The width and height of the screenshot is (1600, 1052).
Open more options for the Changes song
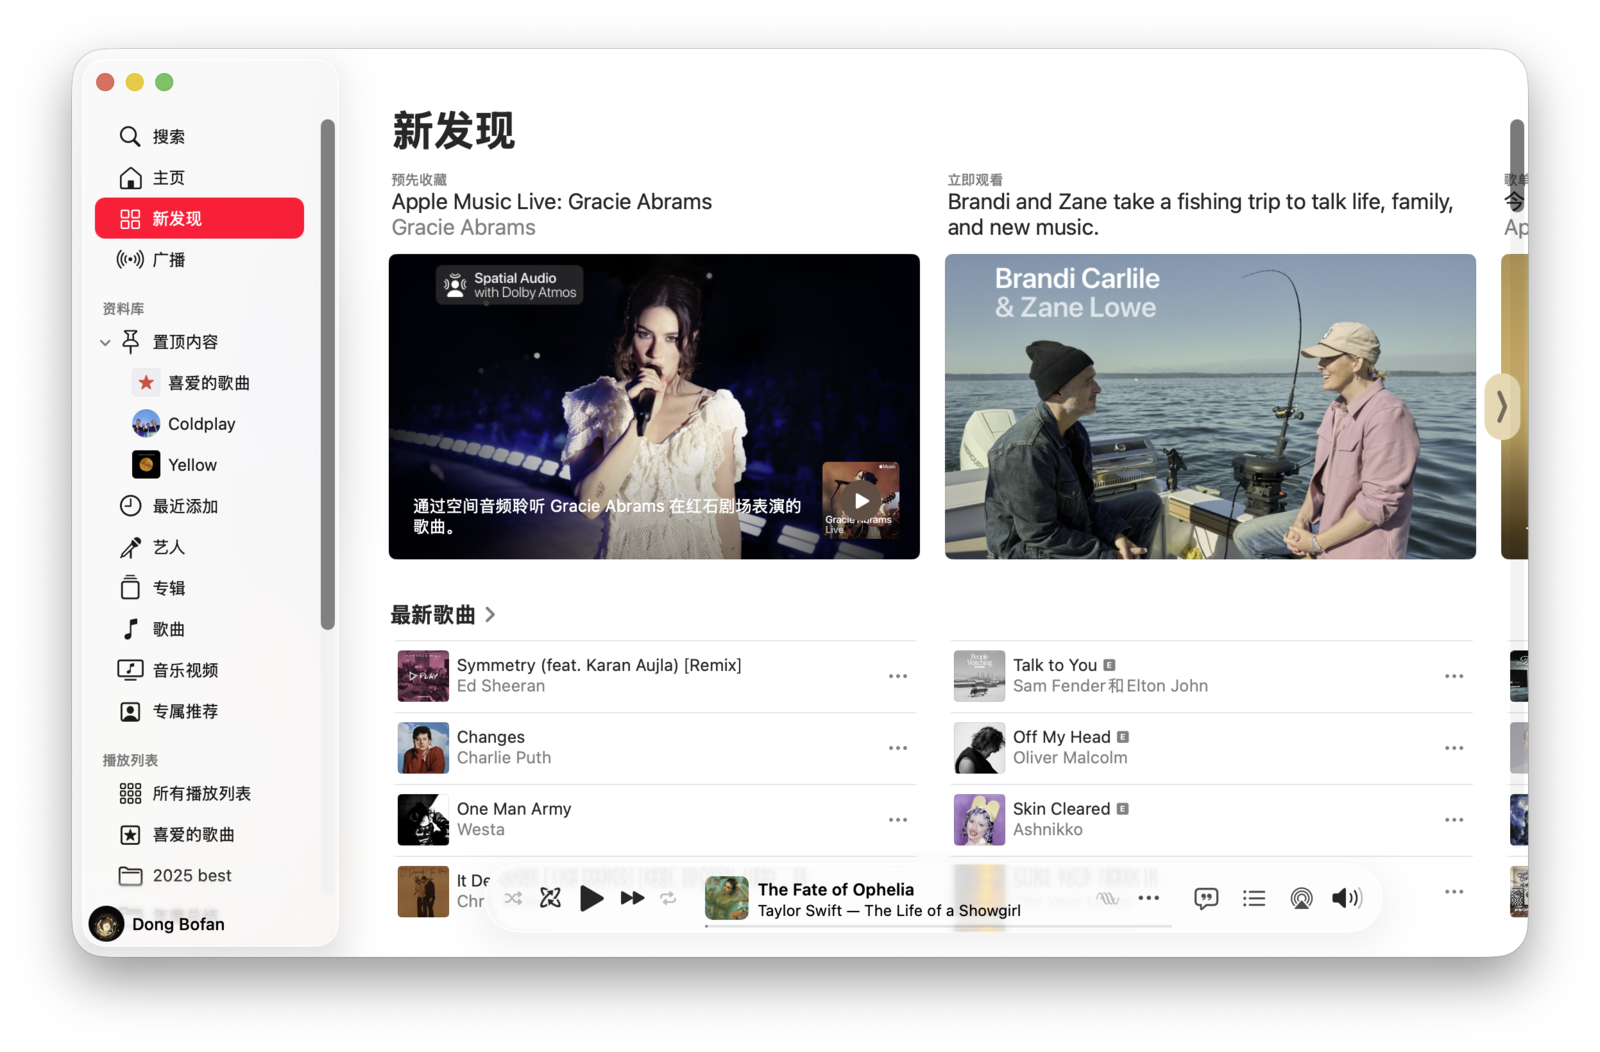tap(897, 748)
